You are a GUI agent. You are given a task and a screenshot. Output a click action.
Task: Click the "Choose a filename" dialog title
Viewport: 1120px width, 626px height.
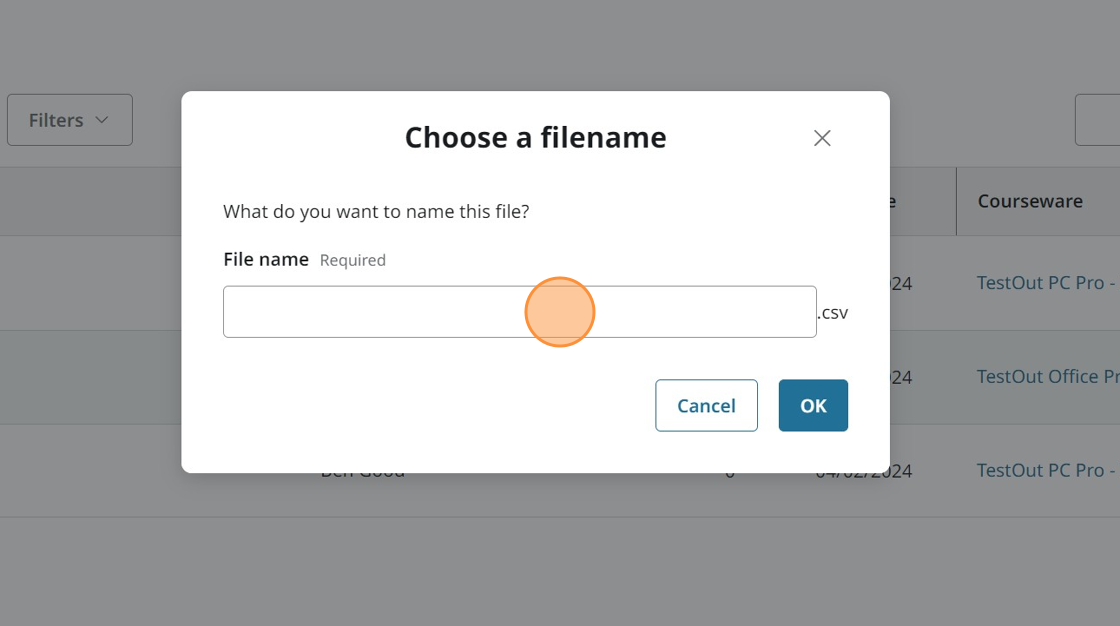[x=535, y=138]
